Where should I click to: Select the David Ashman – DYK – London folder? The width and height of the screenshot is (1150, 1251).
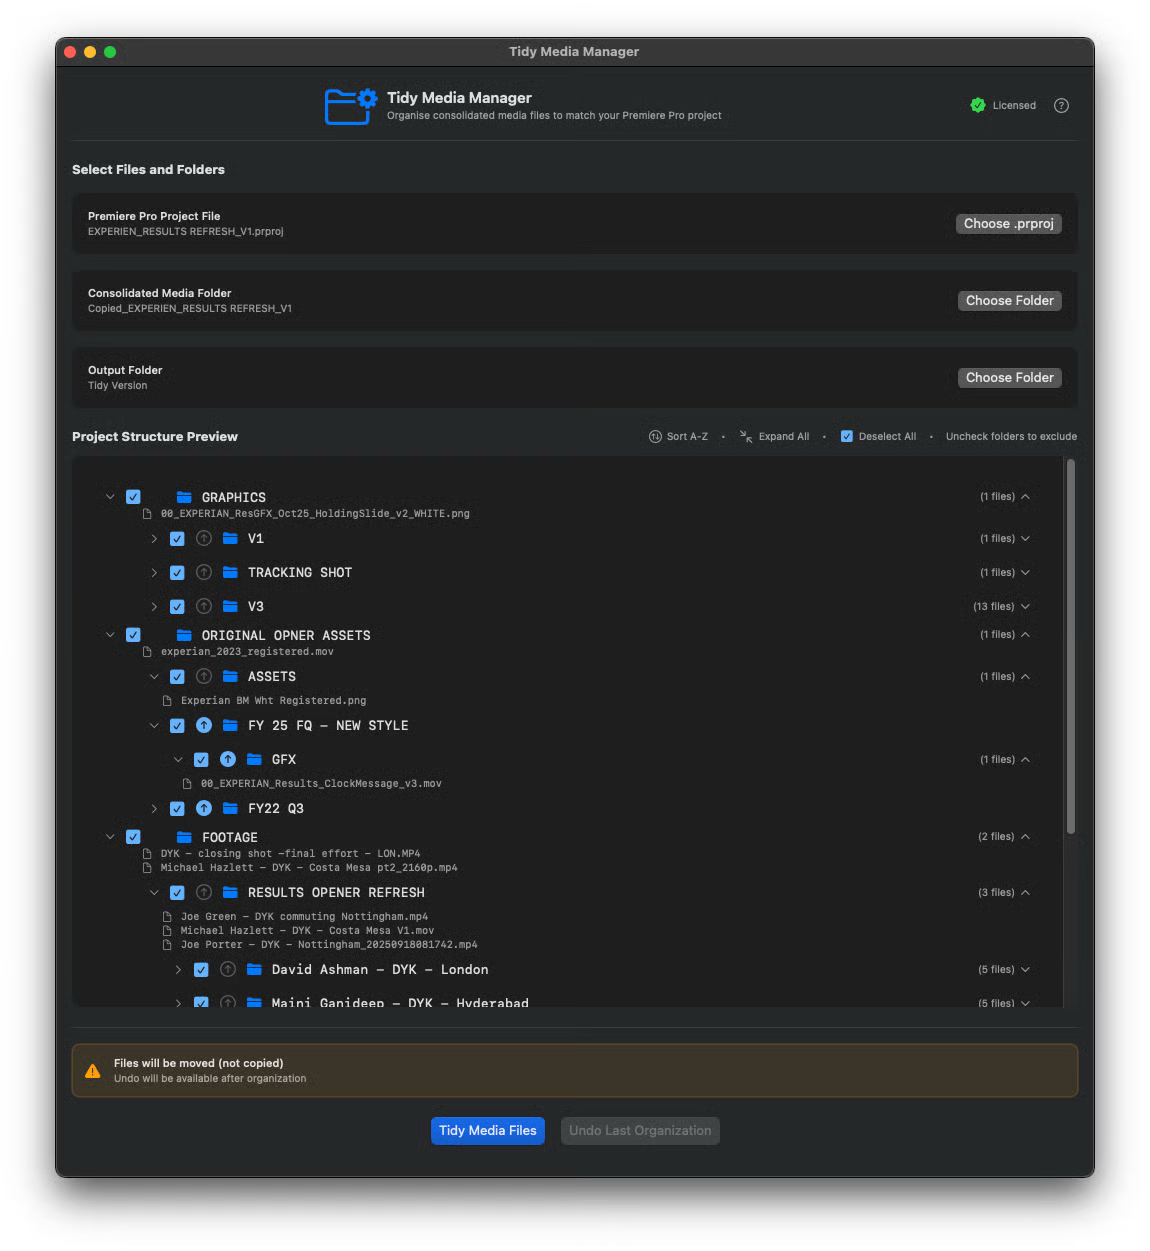point(380,970)
